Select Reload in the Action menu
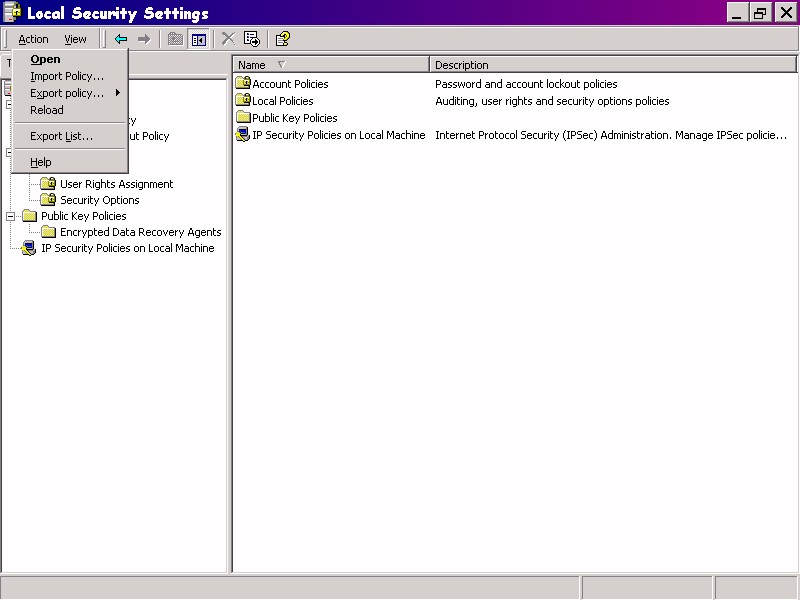Screen dimensions: 800x600 point(47,110)
